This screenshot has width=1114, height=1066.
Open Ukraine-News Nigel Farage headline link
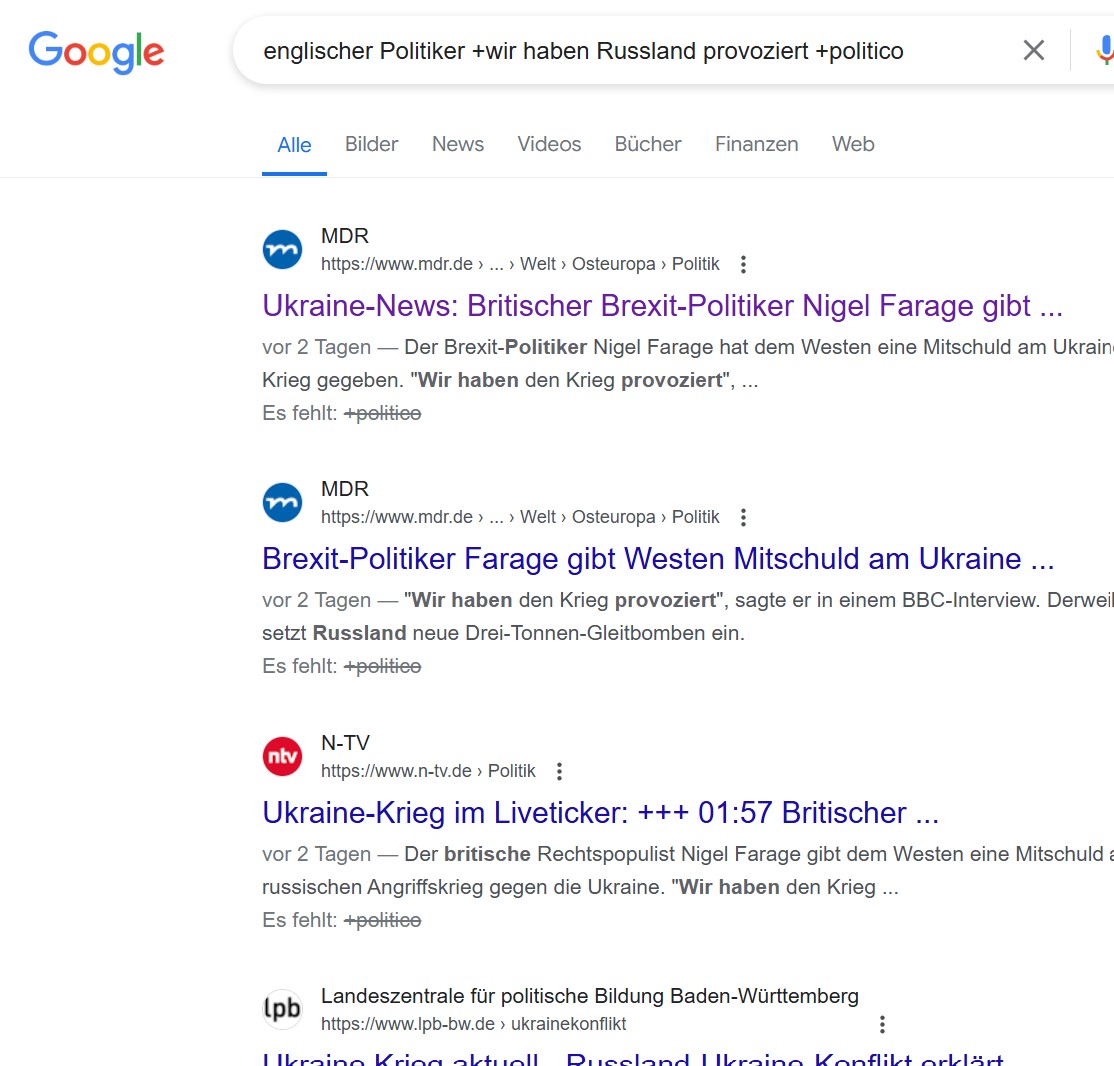(662, 306)
